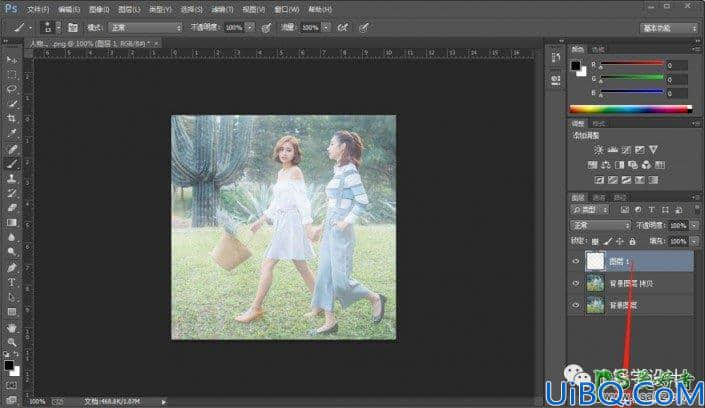Open the workspace switcher dropdown
Screen dimensions: 705x408
pyautogui.click(x=669, y=28)
